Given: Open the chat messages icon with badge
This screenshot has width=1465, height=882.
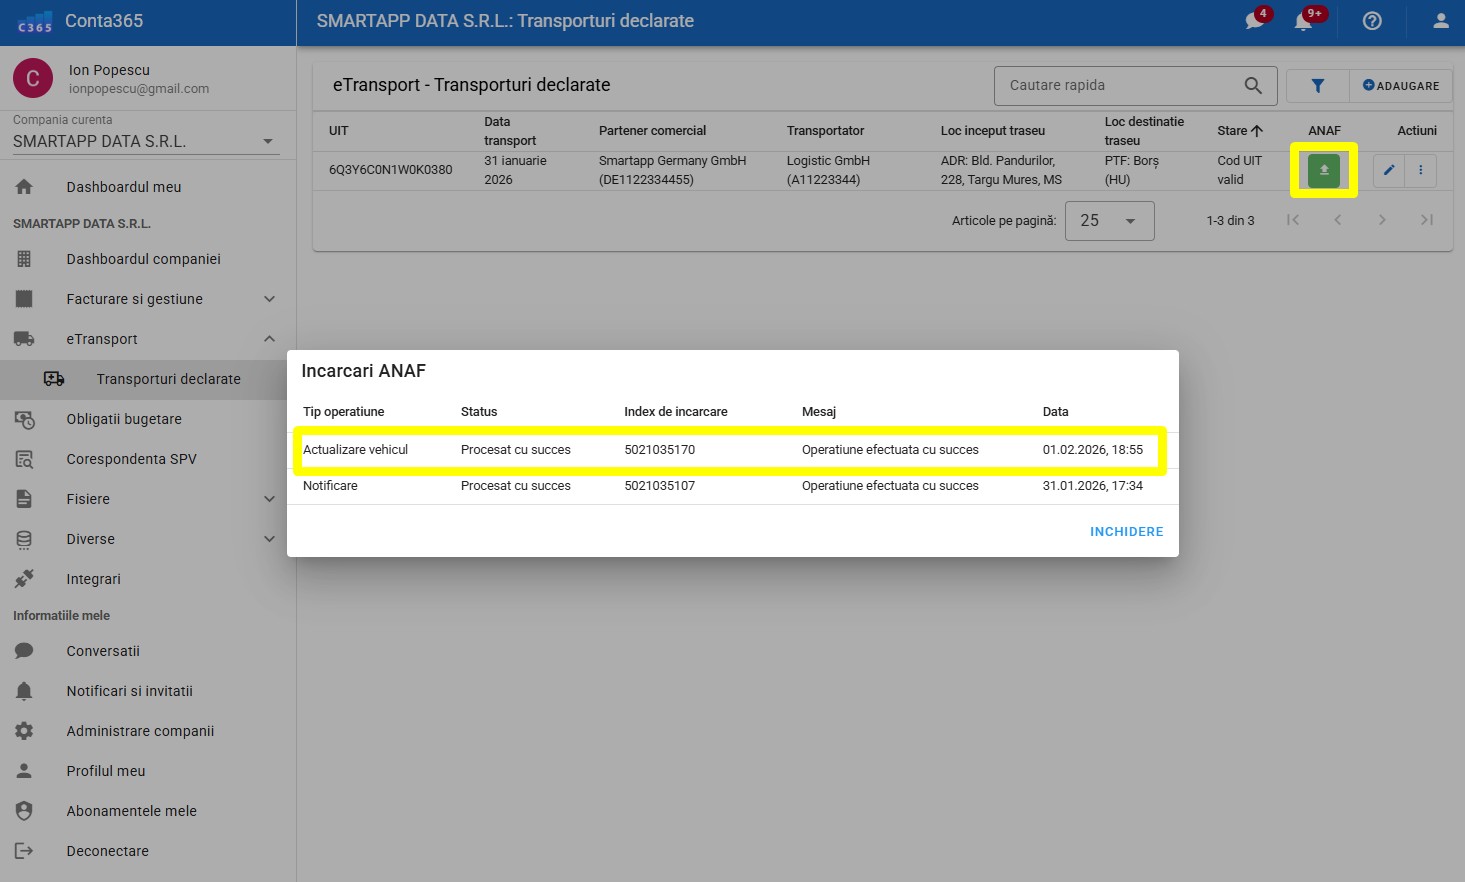Looking at the screenshot, I should tap(1255, 21).
